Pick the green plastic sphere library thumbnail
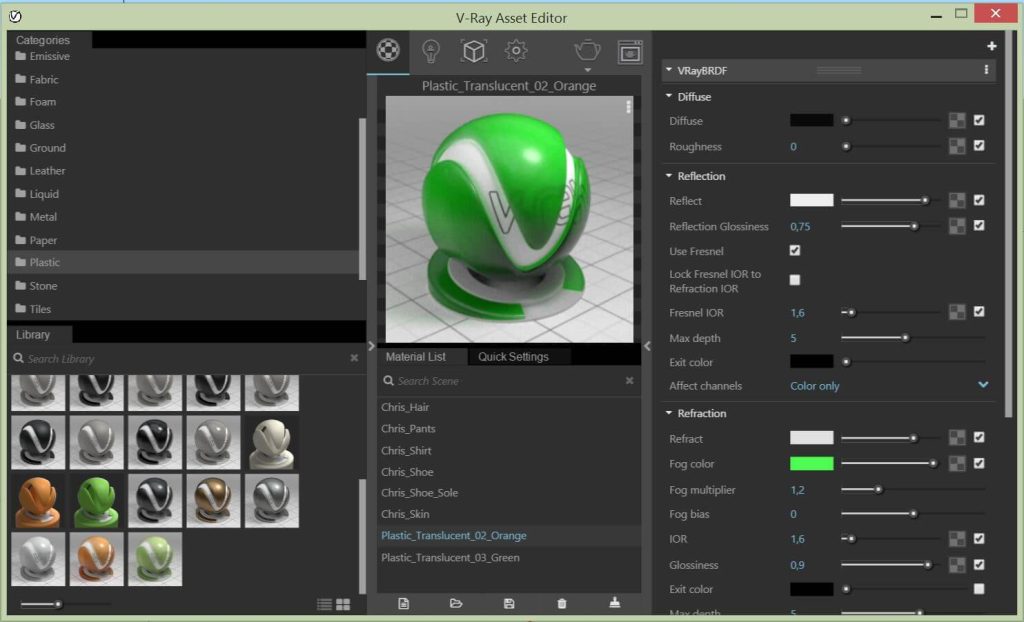This screenshot has width=1024, height=622. [96, 501]
